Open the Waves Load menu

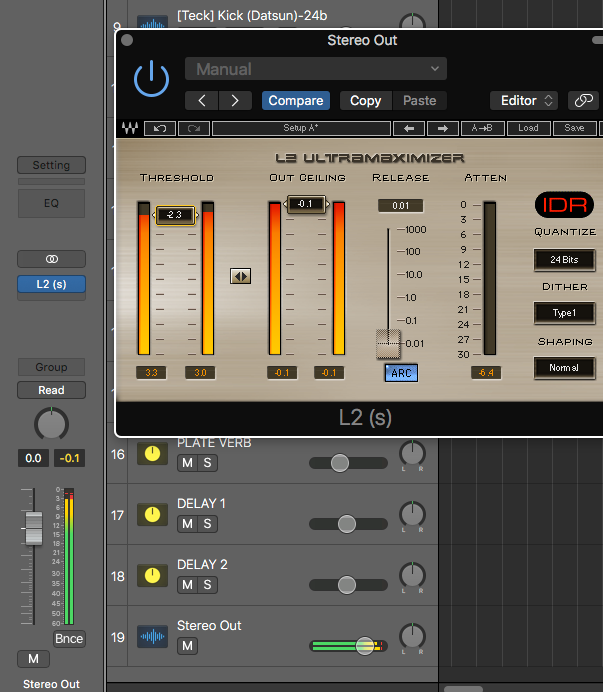coord(528,128)
